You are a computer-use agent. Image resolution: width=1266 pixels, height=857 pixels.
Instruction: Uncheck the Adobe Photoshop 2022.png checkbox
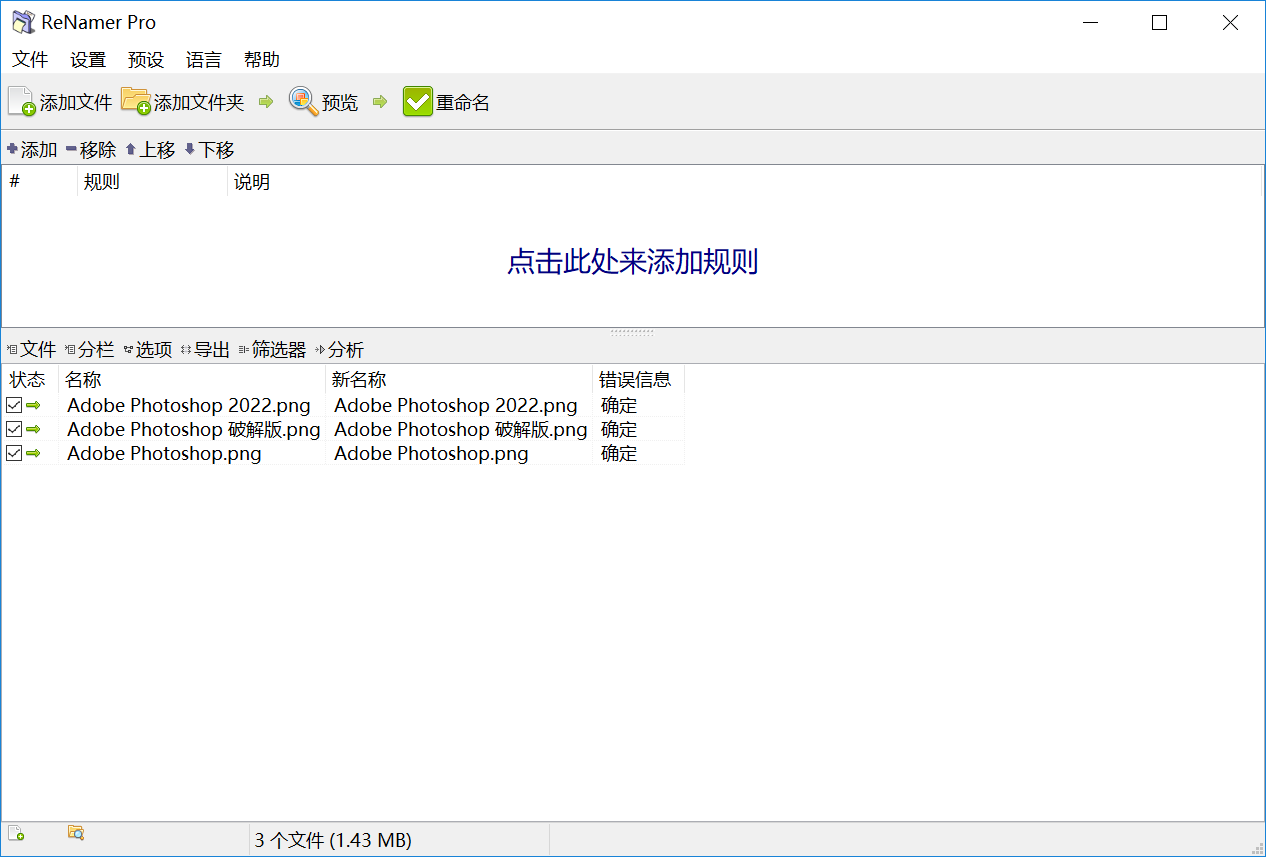(x=14, y=405)
